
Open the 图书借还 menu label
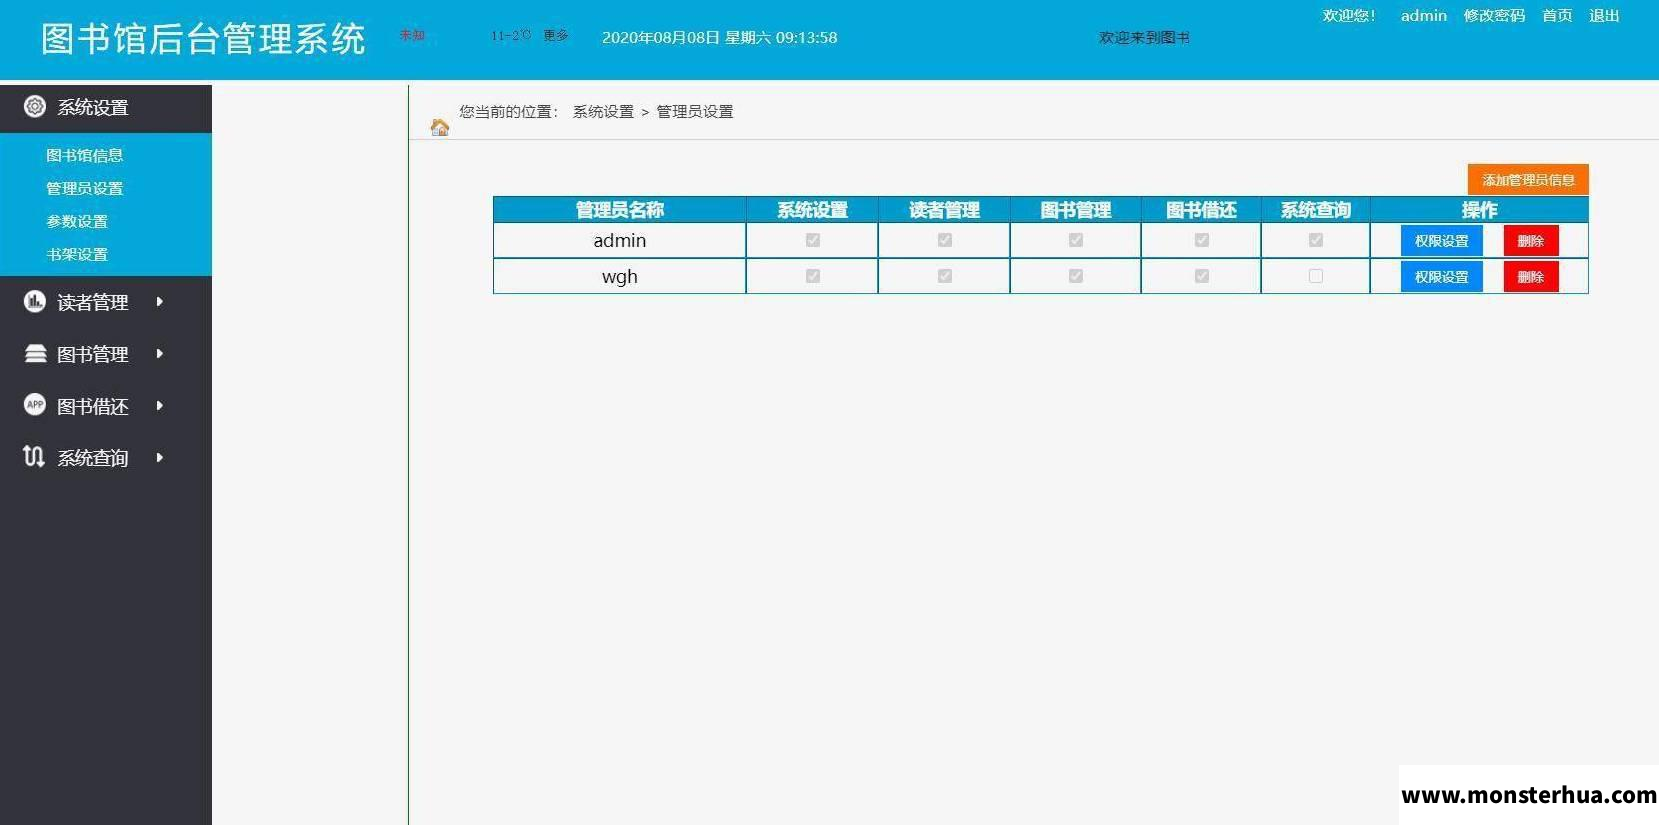tap(93, 406)
